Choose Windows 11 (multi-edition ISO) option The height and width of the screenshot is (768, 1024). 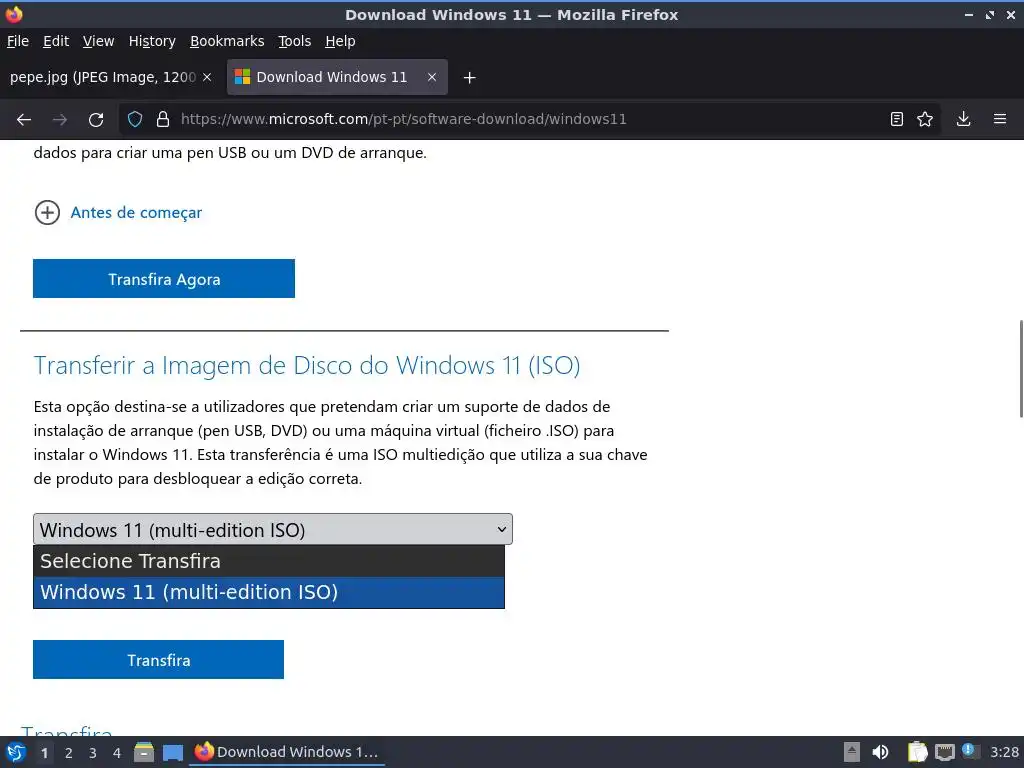269,592
